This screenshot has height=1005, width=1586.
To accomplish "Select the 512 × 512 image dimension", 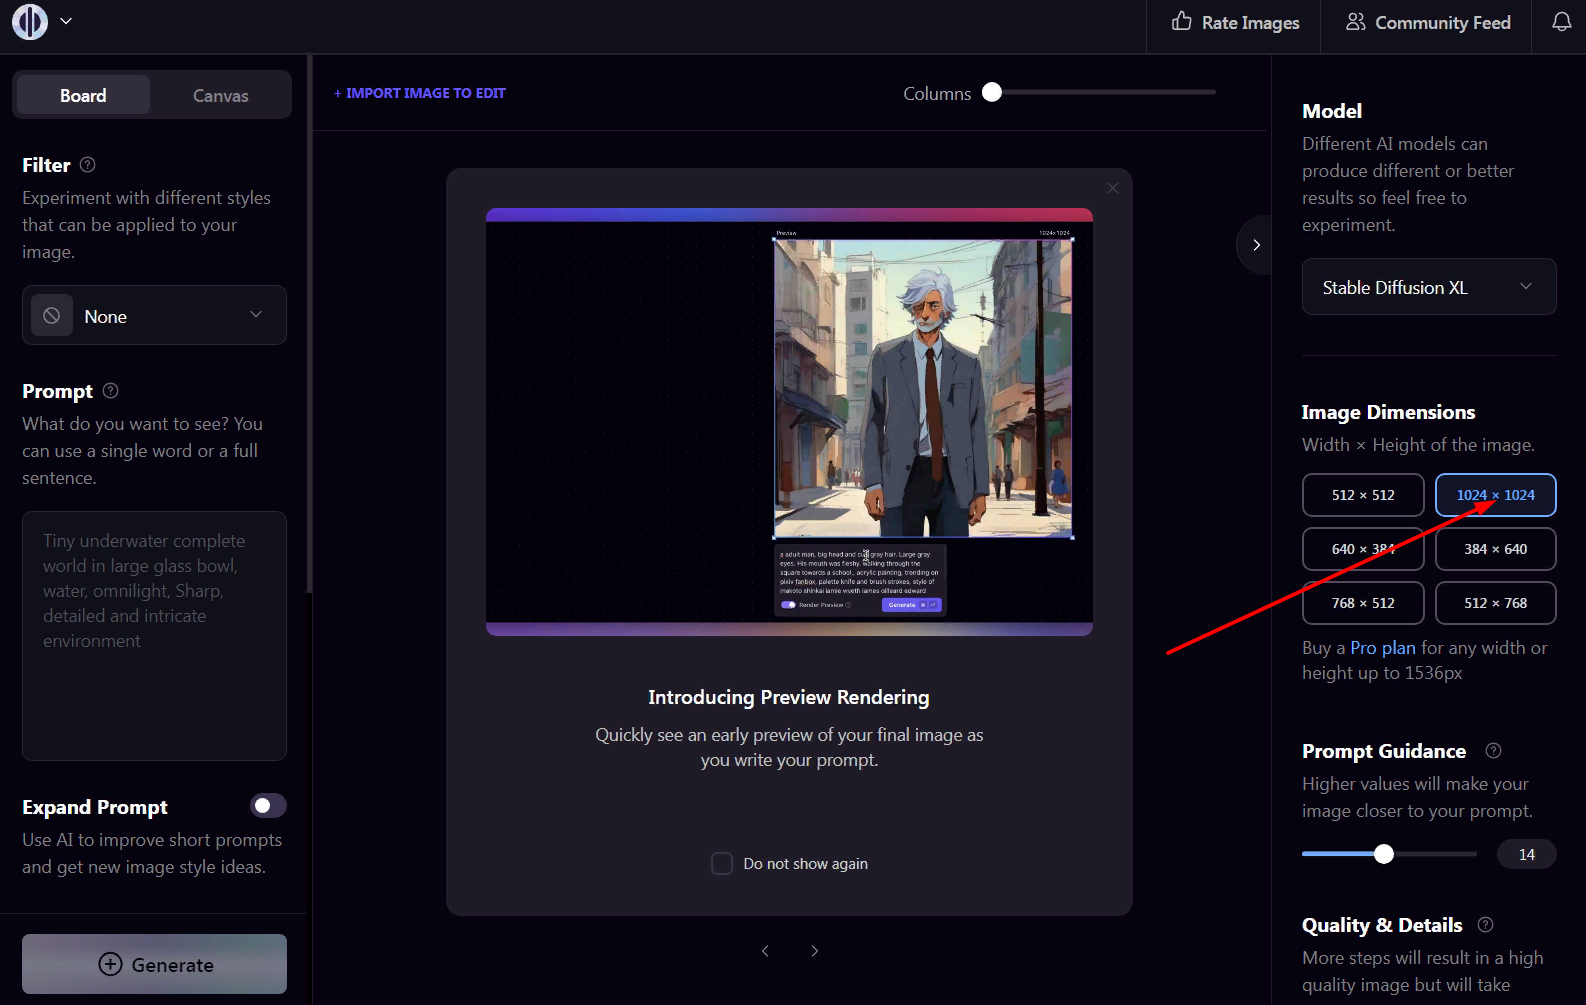I will click(x=1362, y=495).
